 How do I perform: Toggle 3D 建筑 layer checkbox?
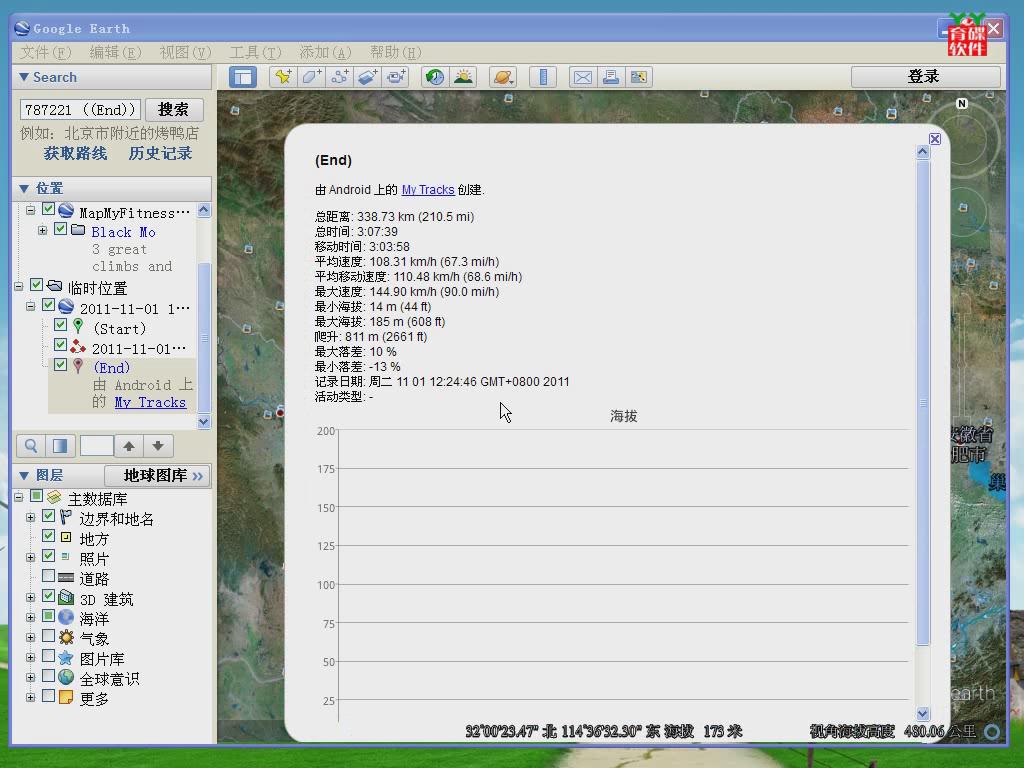pyautogui.click(x=48, y=596)
